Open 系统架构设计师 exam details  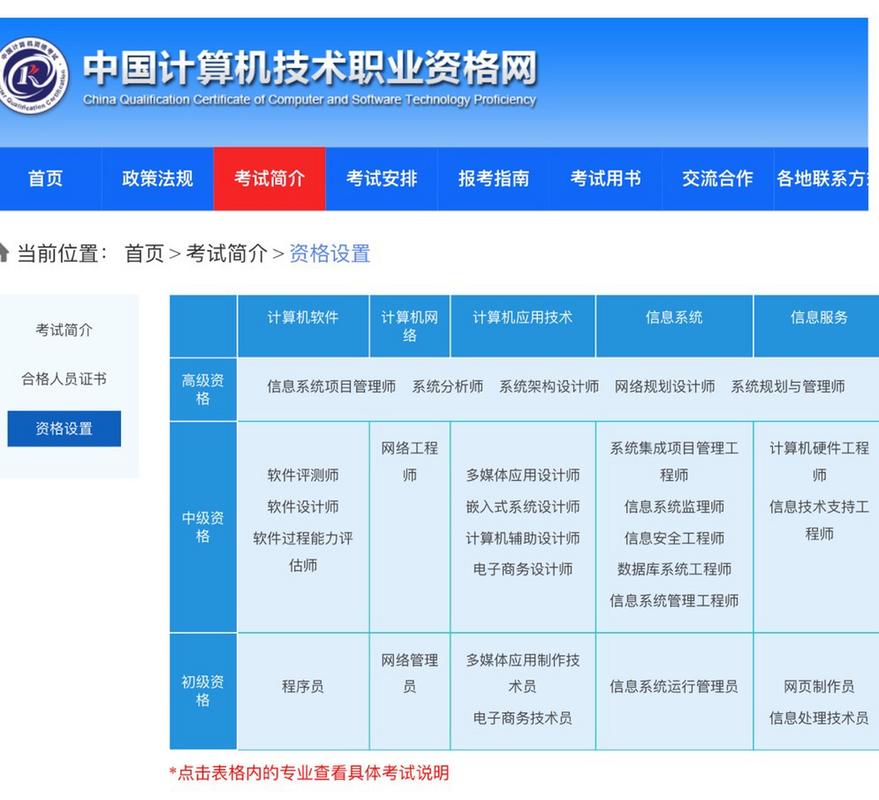click(549, 386)
